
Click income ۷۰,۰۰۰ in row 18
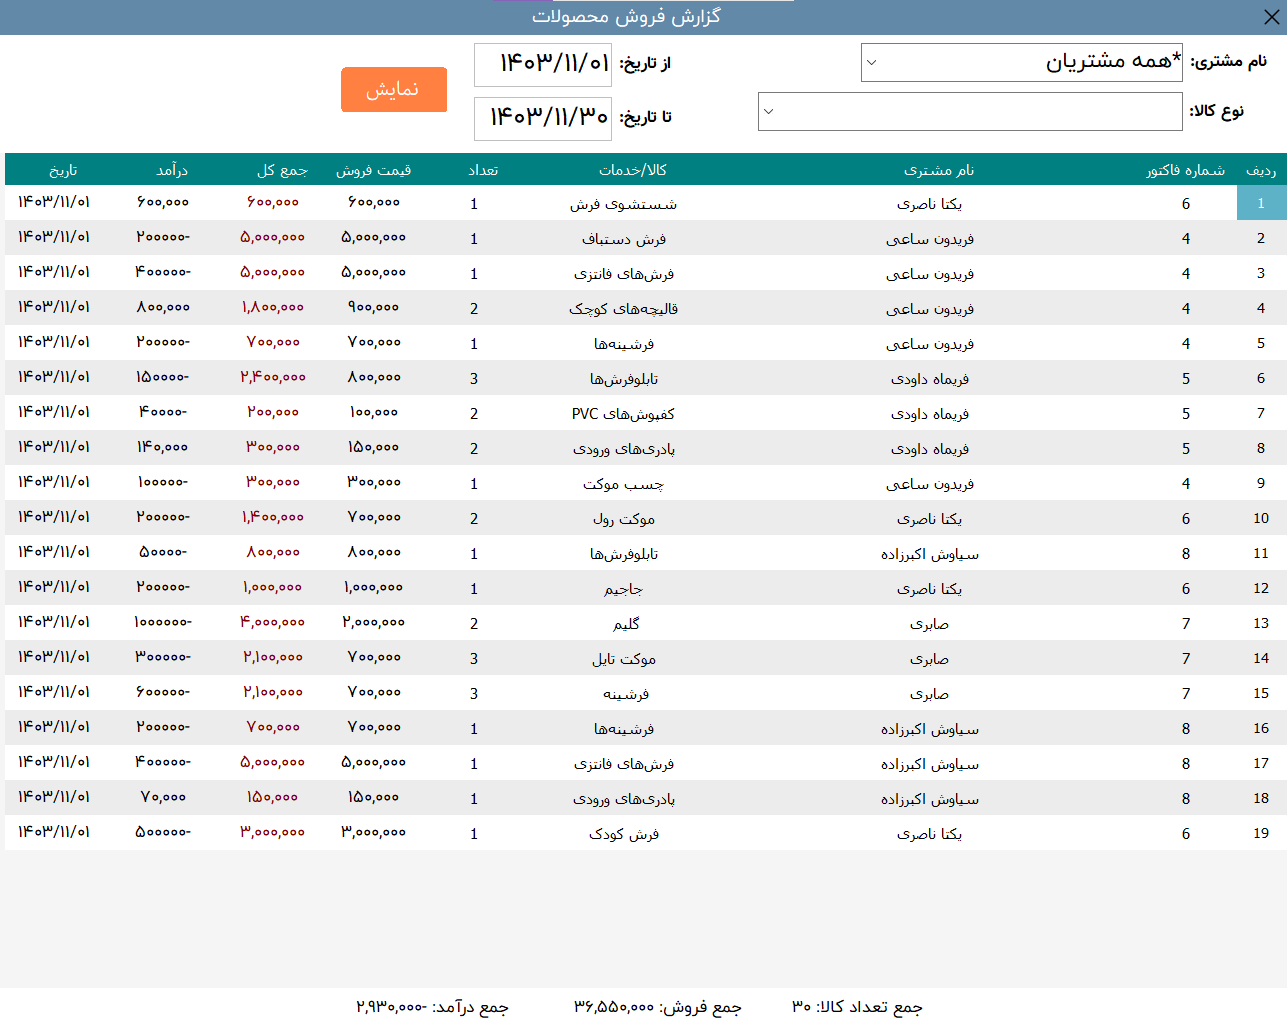162,797
